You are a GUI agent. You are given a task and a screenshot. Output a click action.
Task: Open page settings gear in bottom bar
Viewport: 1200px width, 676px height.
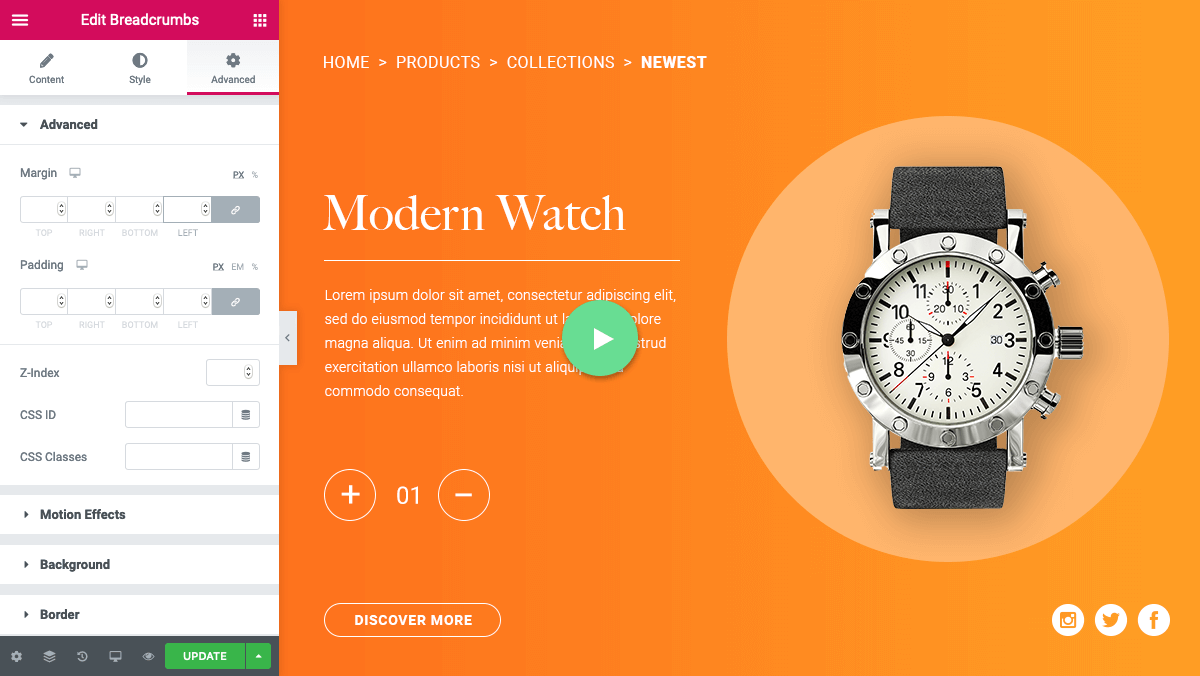click(x=16, y=657)
